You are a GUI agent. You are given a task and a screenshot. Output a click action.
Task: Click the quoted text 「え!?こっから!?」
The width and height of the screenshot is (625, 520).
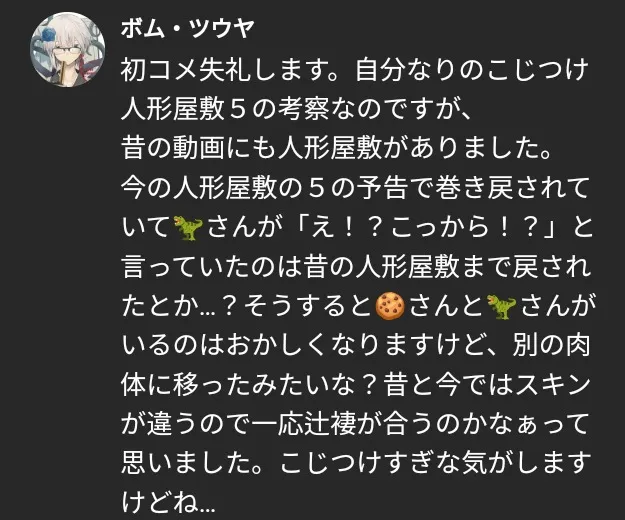point(425,228)
